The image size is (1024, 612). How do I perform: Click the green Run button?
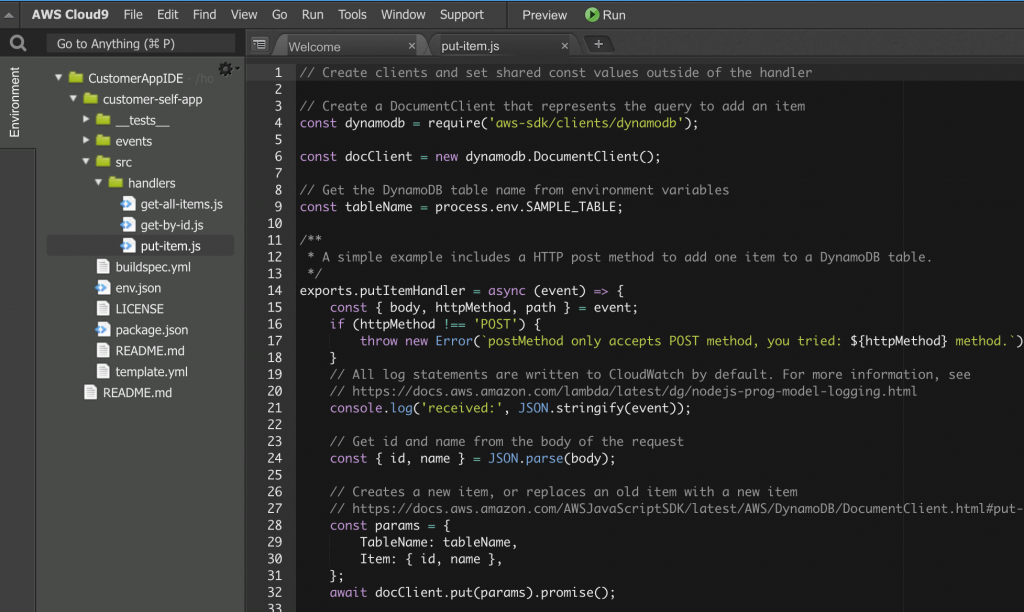[605, 15]
